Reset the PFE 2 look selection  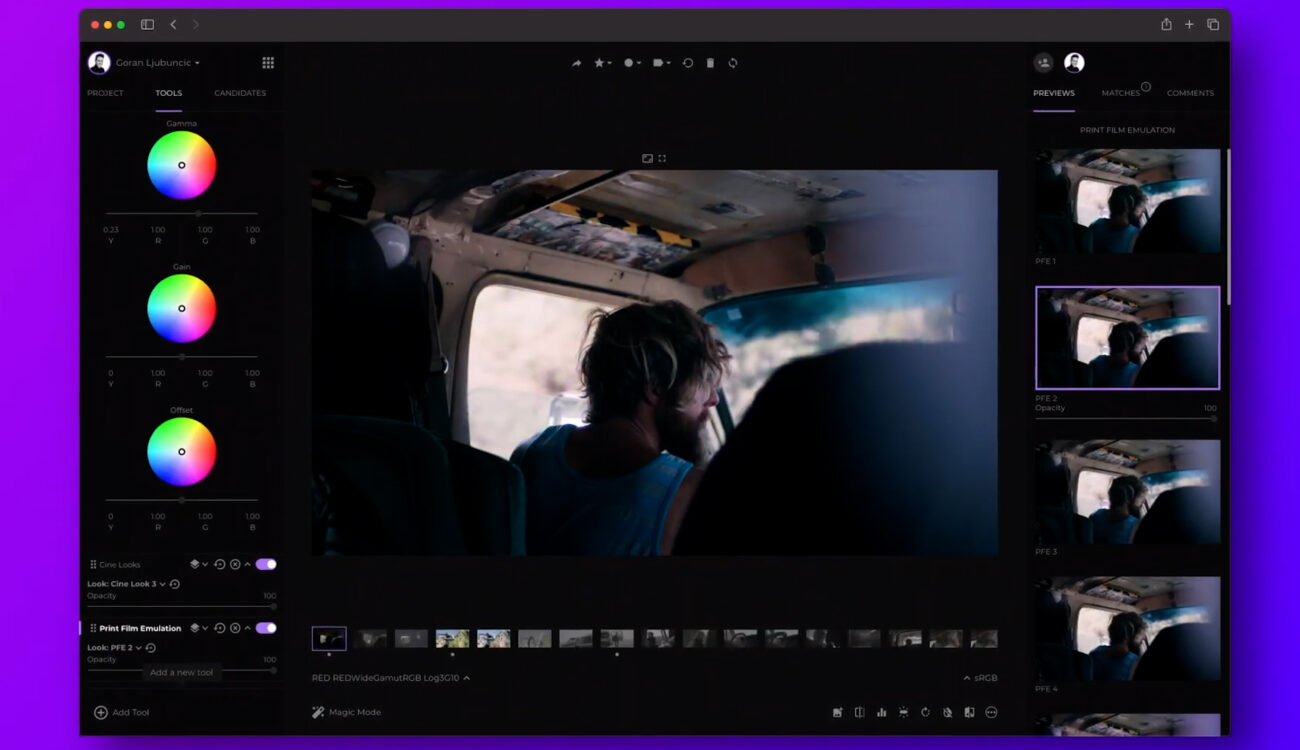tap(151, 648)
